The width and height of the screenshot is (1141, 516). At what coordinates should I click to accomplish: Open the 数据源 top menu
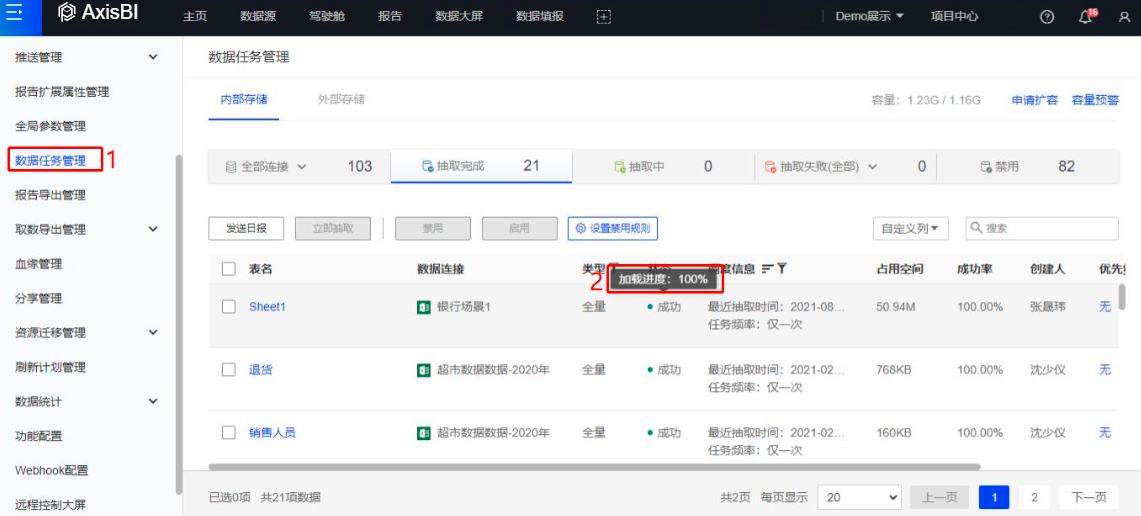(x=257, y=16)
